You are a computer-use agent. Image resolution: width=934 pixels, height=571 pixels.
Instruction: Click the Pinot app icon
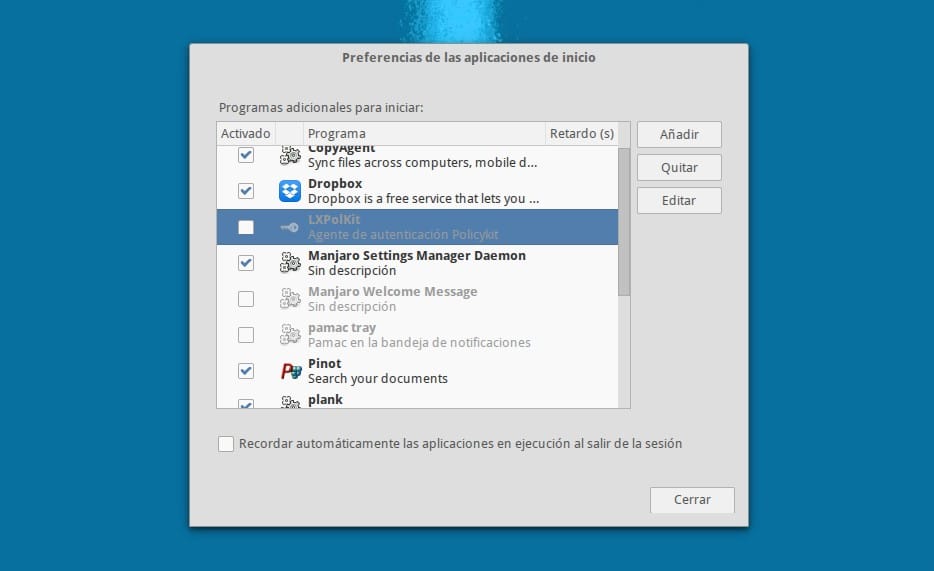291,371
